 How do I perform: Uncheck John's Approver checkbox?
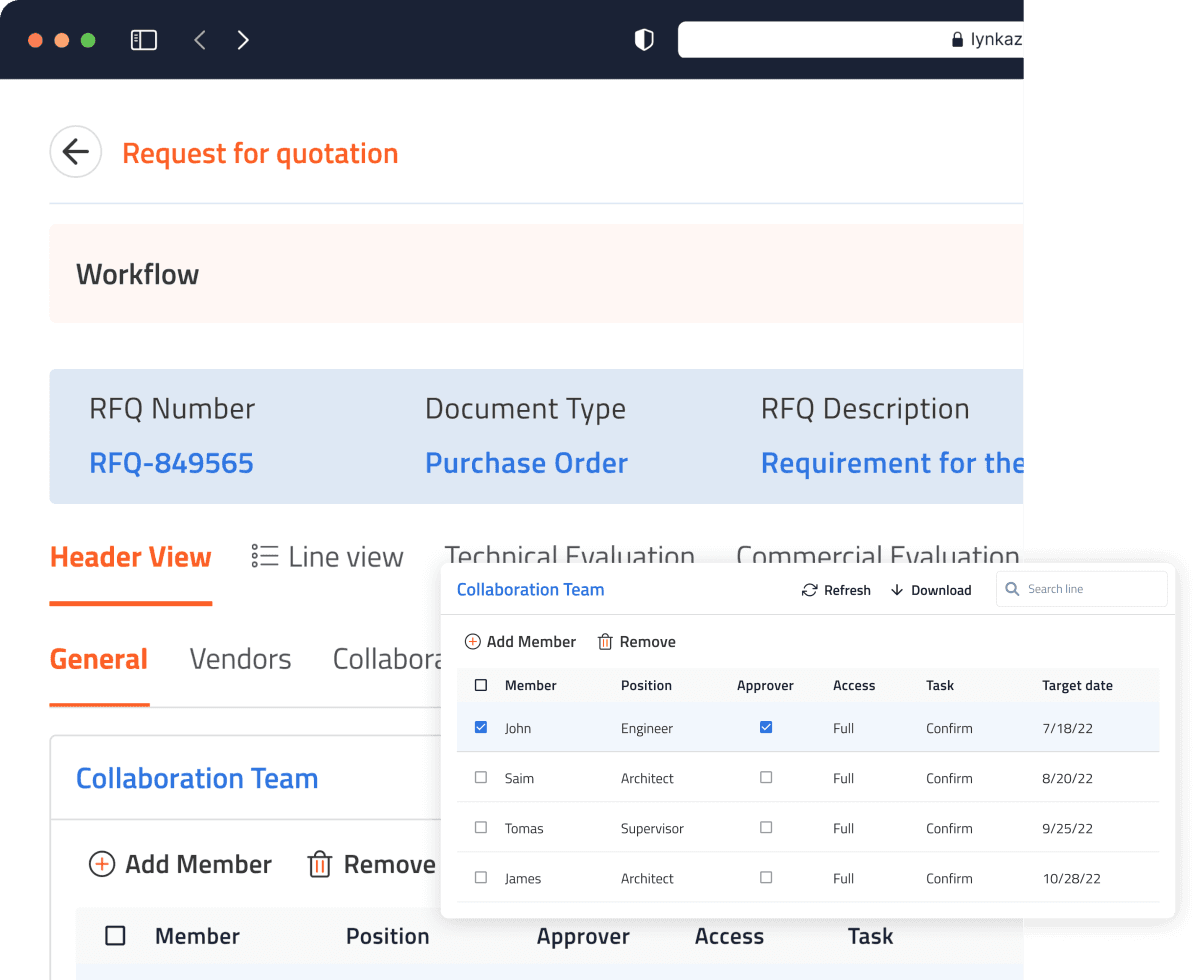click(x=766, y=727)
